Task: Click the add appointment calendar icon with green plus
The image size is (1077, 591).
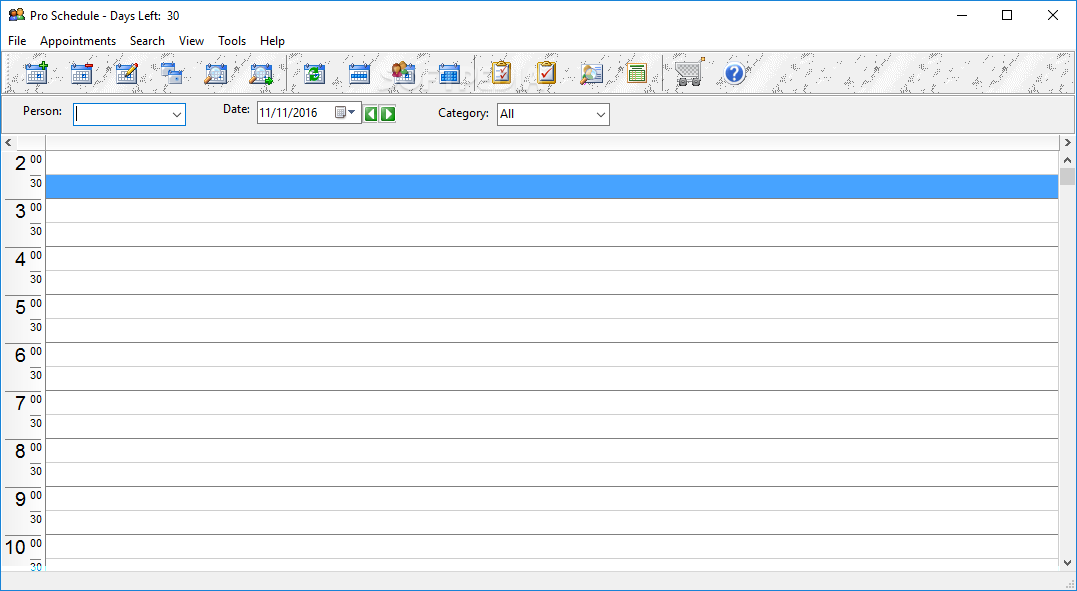Action: pyautogui.click(x=36, y=73)
